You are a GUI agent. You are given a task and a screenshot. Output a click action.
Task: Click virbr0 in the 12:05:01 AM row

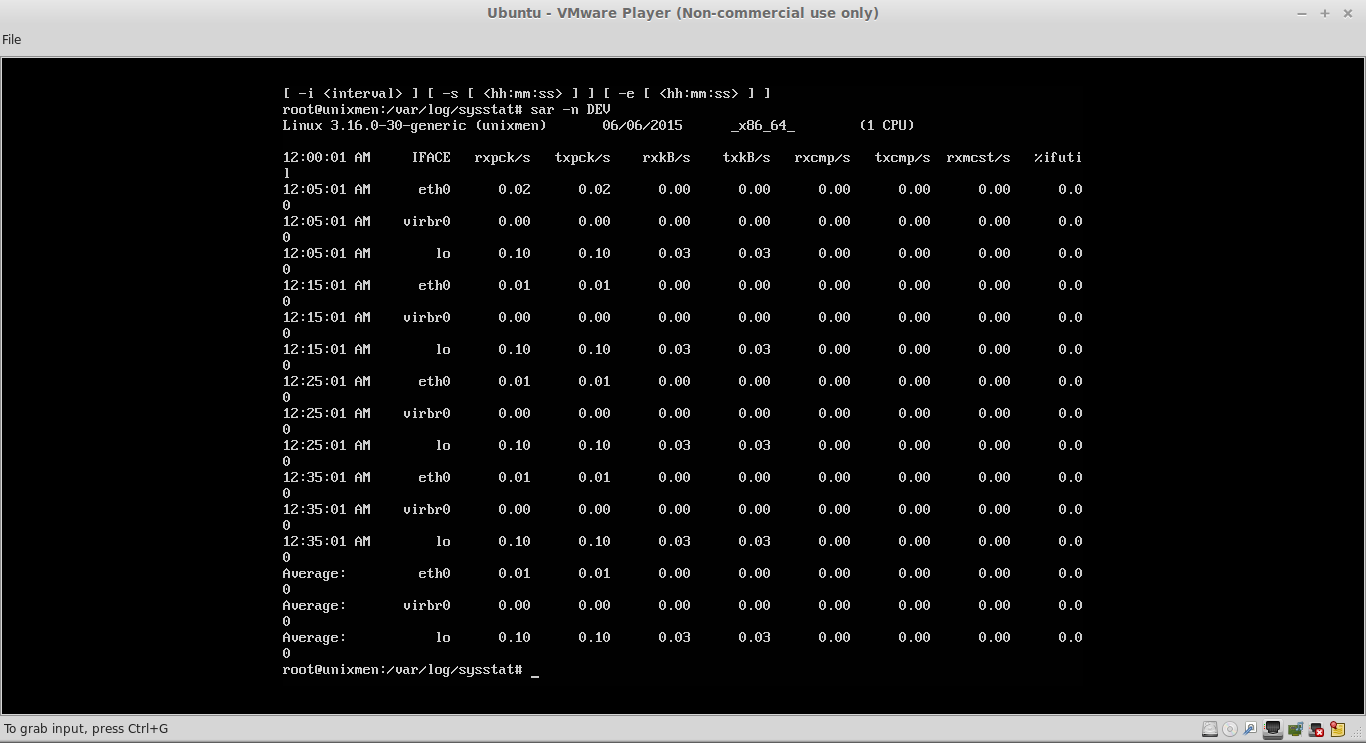click(x=427, y=221)
